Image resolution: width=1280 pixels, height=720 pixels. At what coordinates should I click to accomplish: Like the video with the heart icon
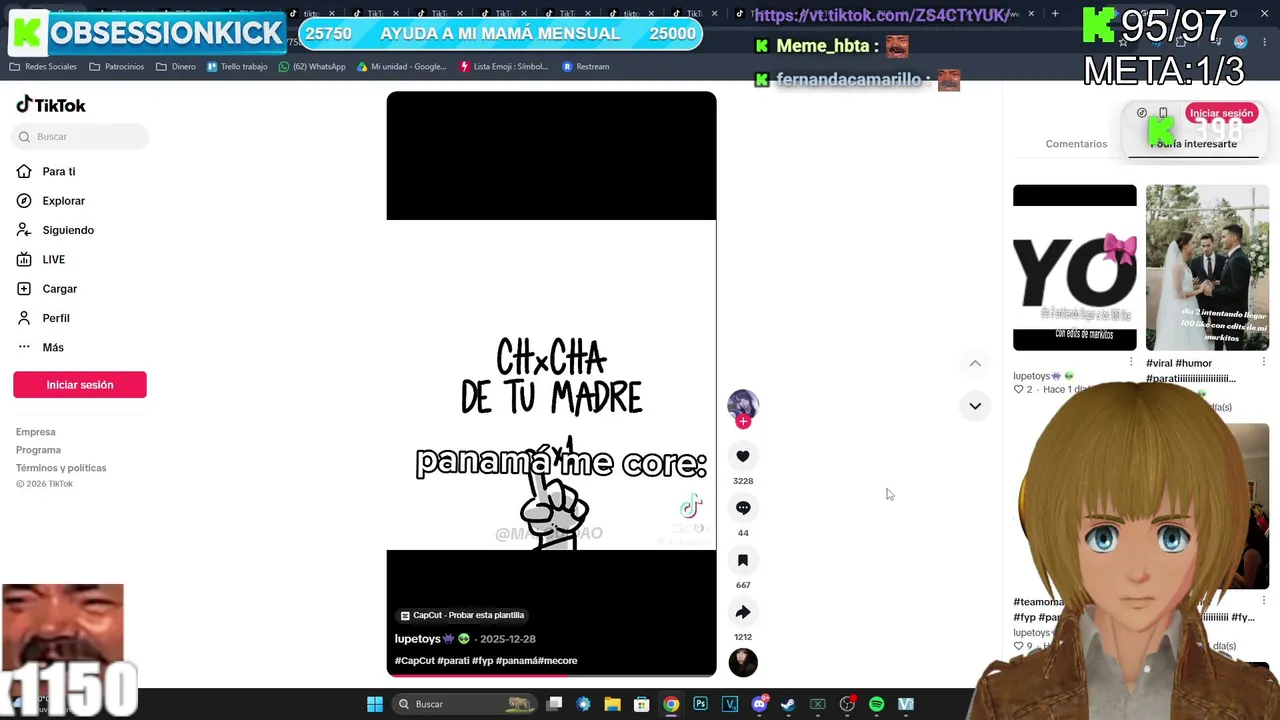point(743,456)
